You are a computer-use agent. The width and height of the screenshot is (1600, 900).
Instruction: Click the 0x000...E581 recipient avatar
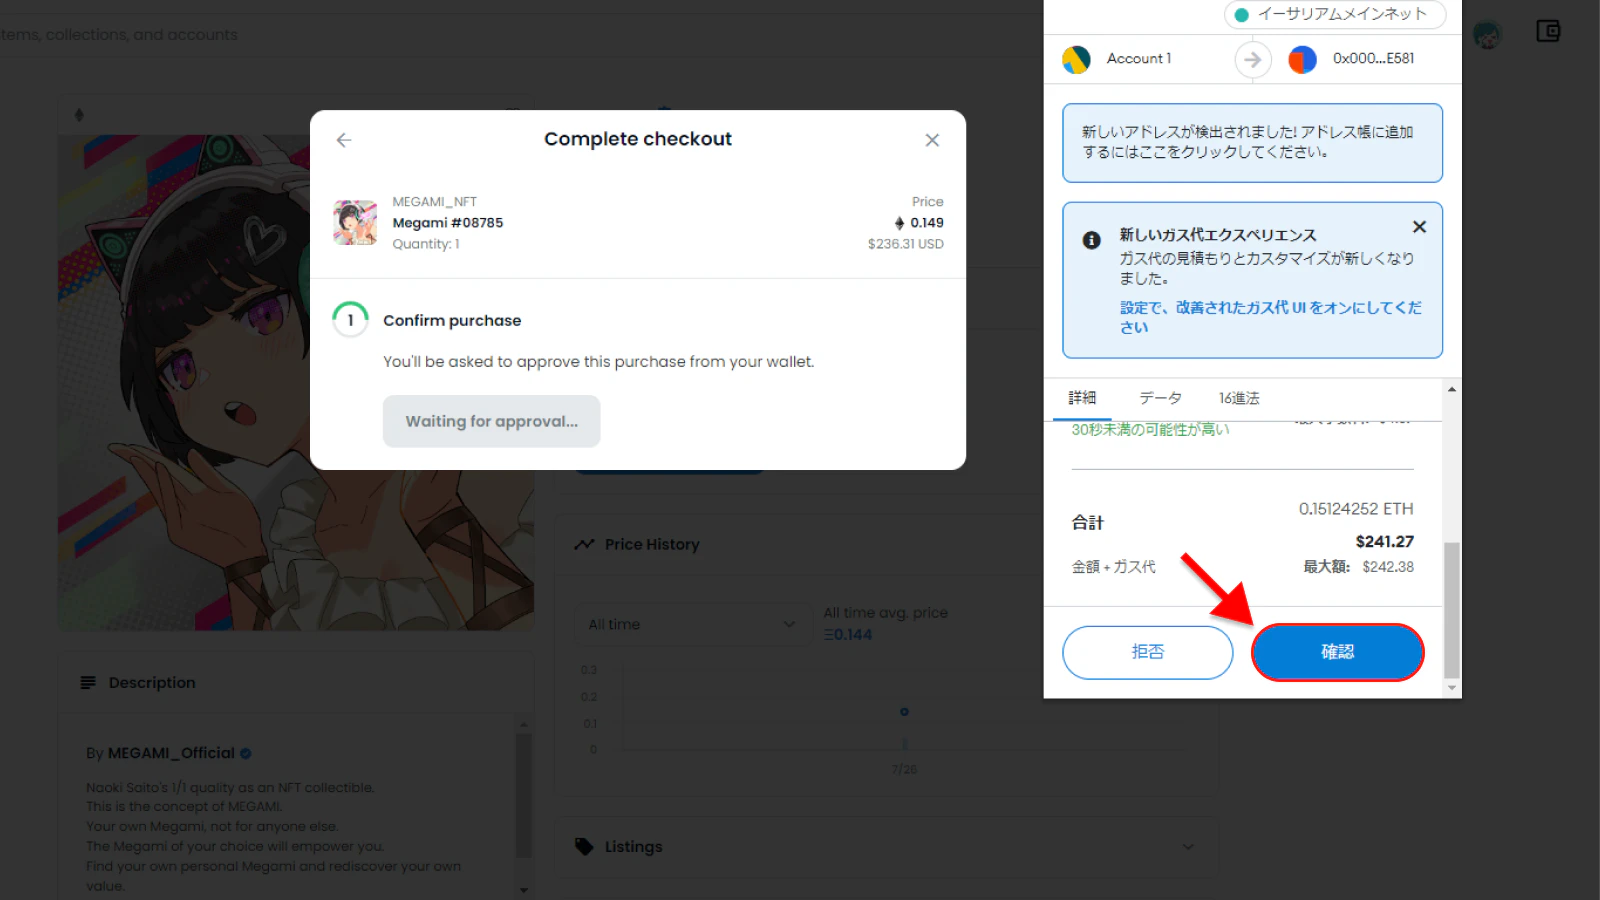coord(1302,60)
